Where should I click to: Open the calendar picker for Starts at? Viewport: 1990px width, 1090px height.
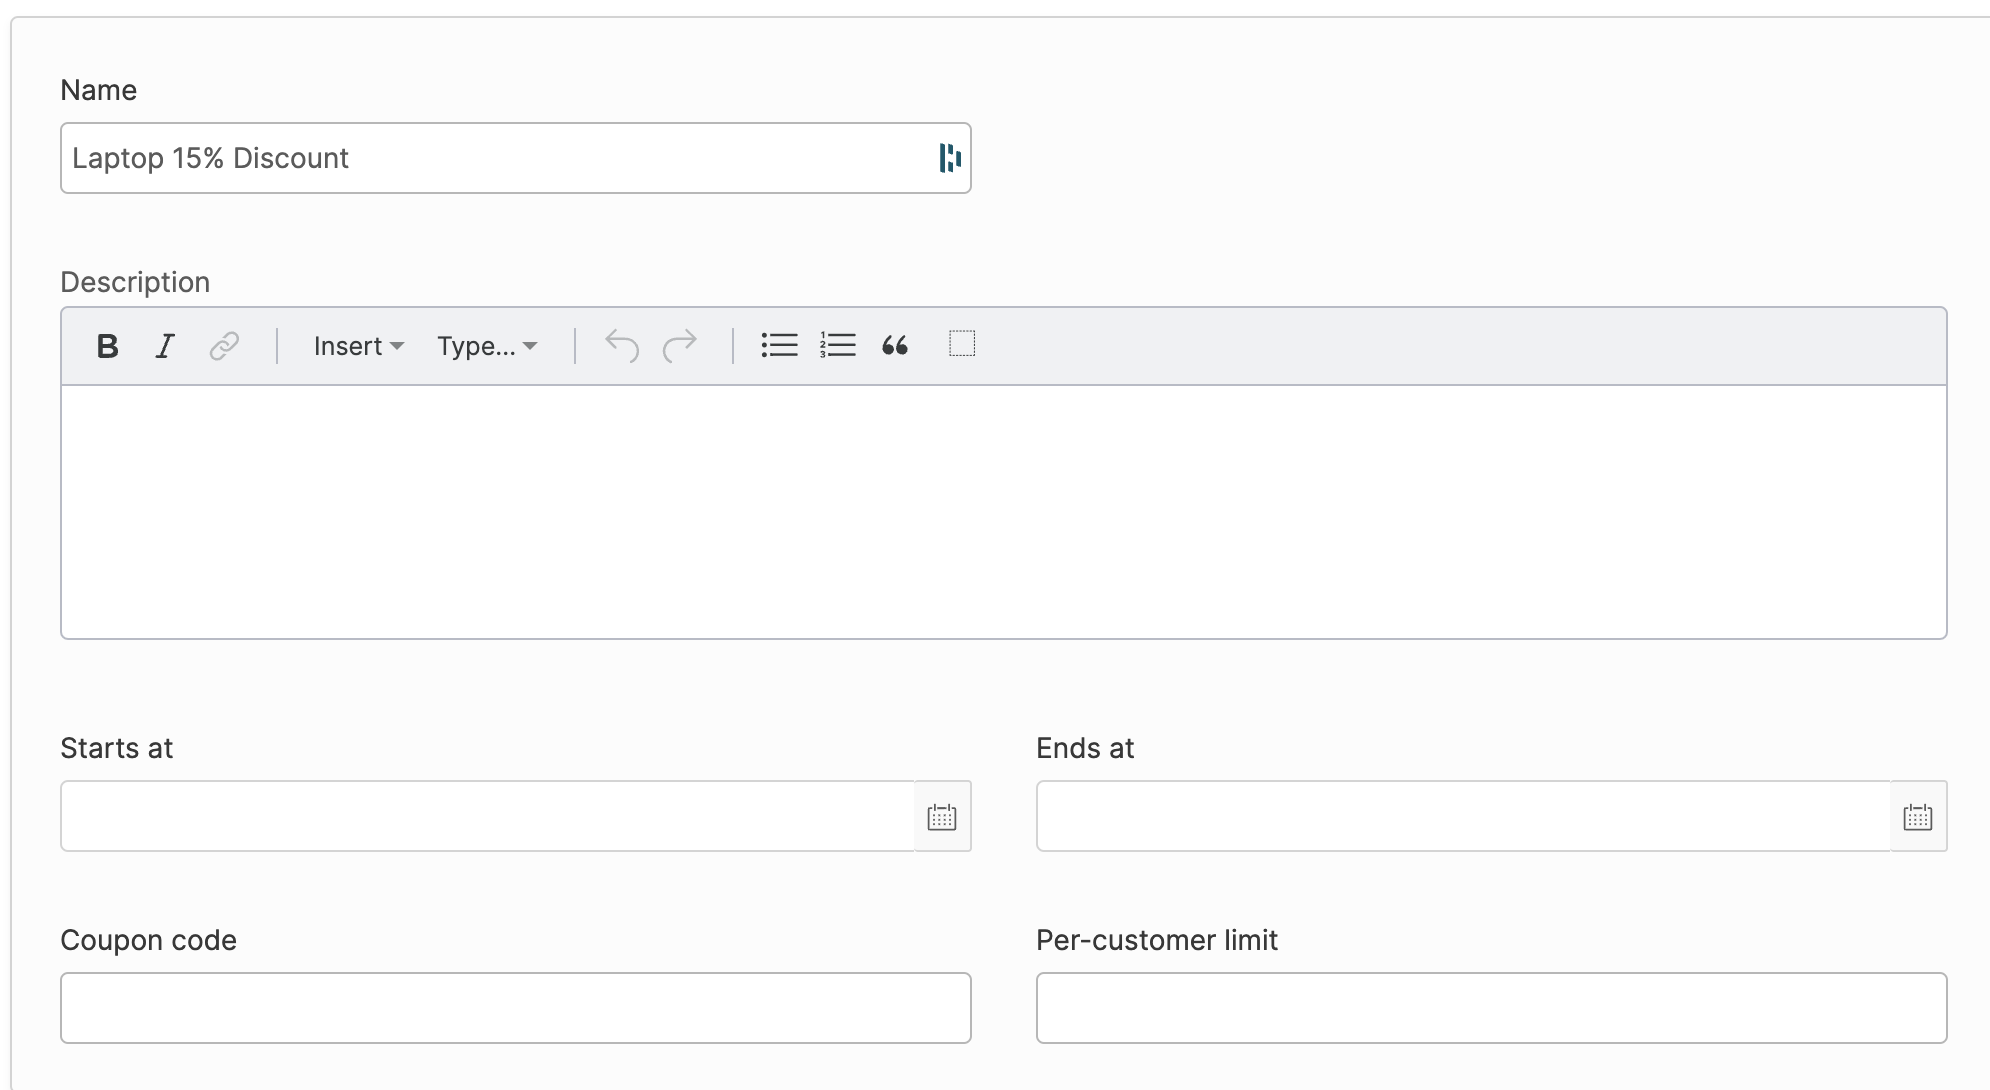(x=943, y=816)
